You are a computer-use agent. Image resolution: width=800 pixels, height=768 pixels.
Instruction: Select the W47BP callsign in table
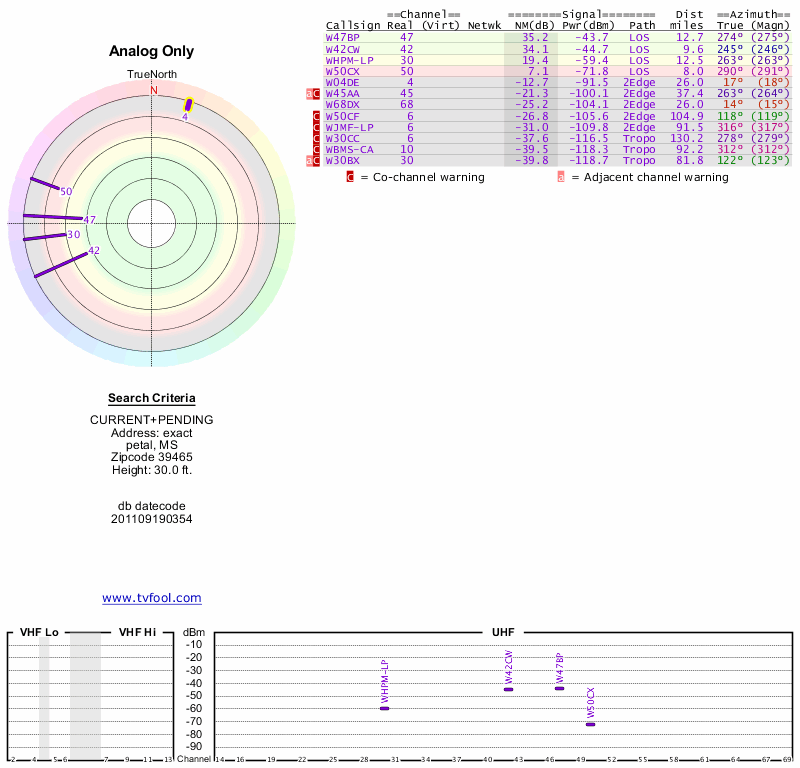pyautogui.click(x=342, y=37)
